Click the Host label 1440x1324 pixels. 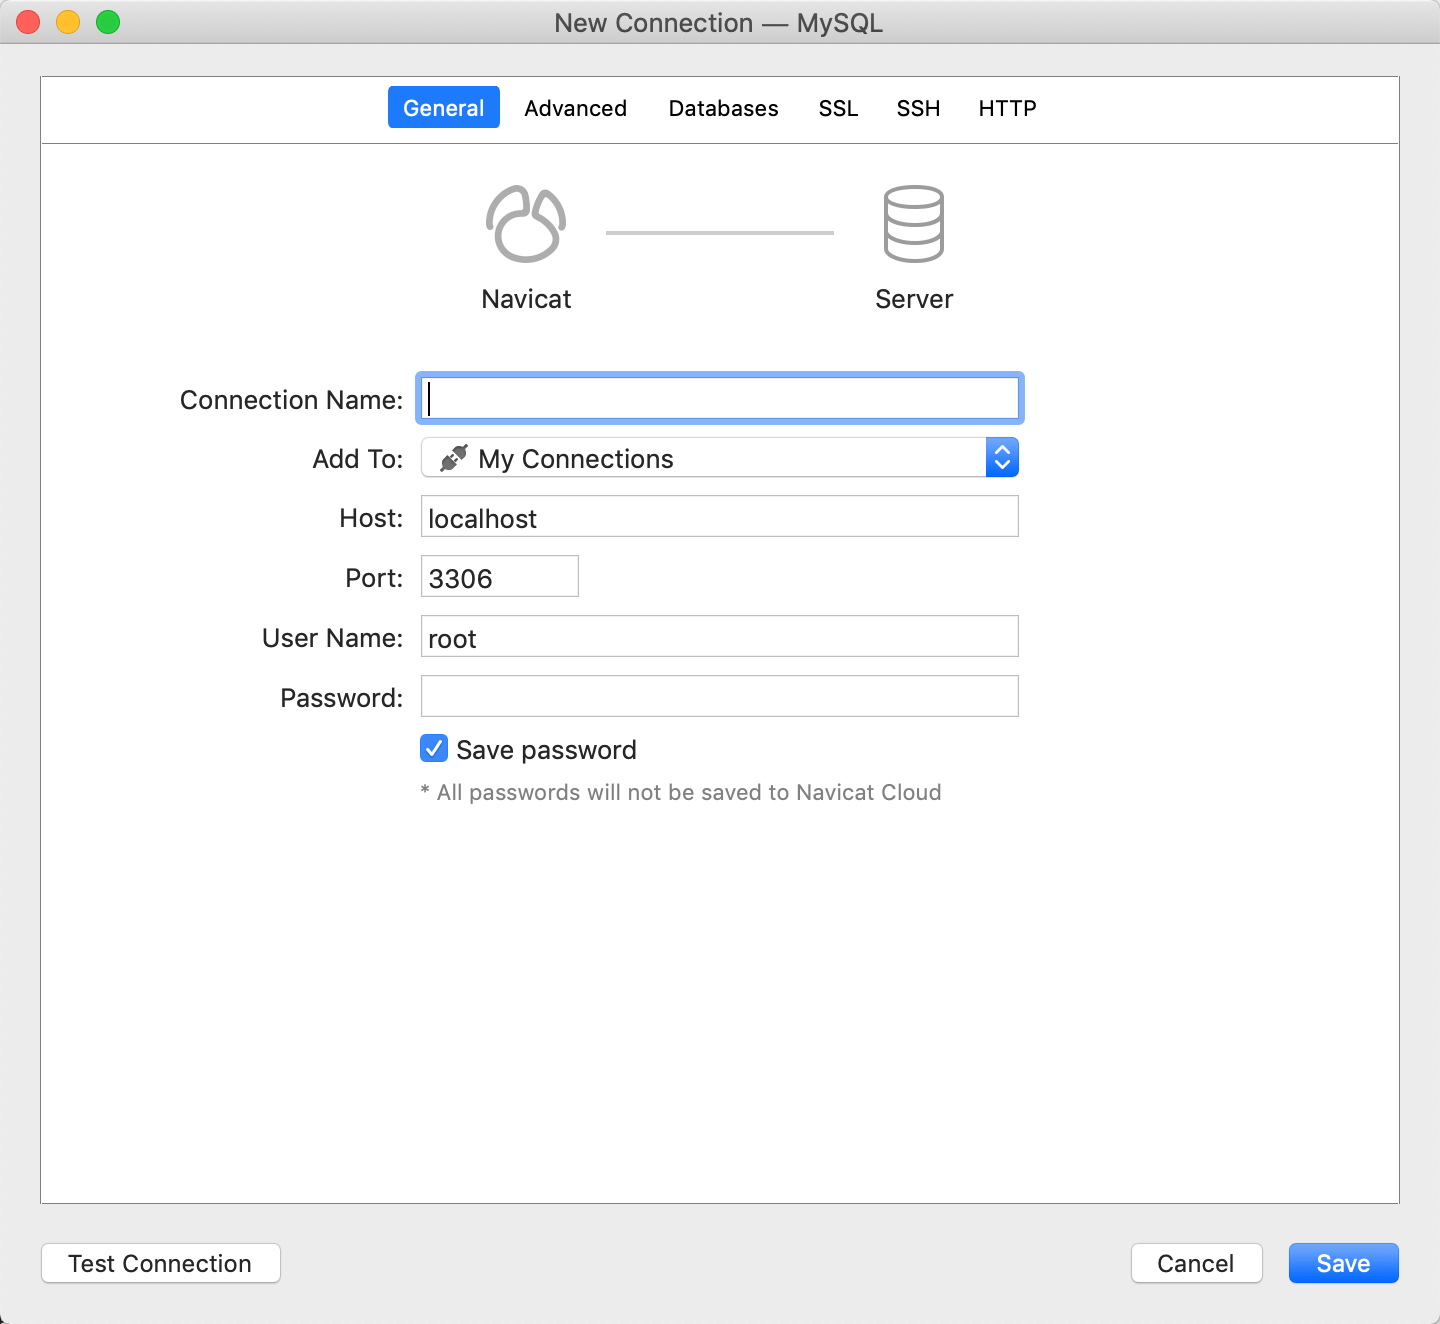click(x=371, y=518)
